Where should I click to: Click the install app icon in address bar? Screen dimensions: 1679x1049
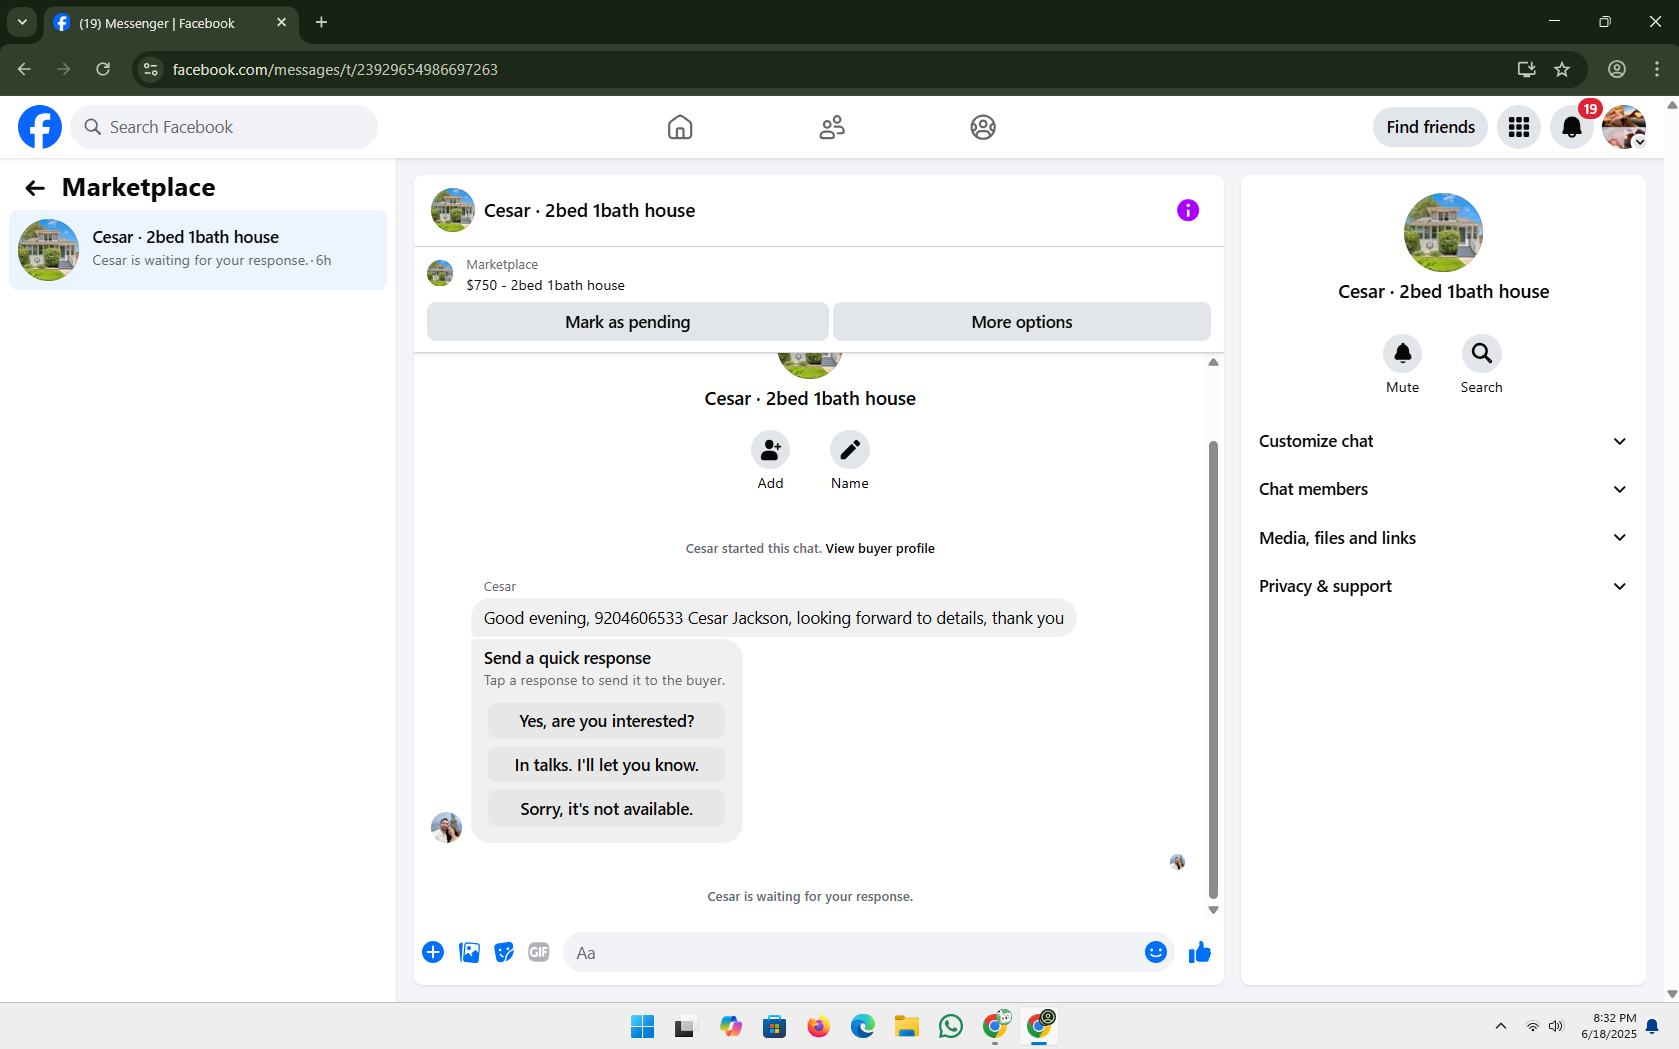[x=1526, y=69]
